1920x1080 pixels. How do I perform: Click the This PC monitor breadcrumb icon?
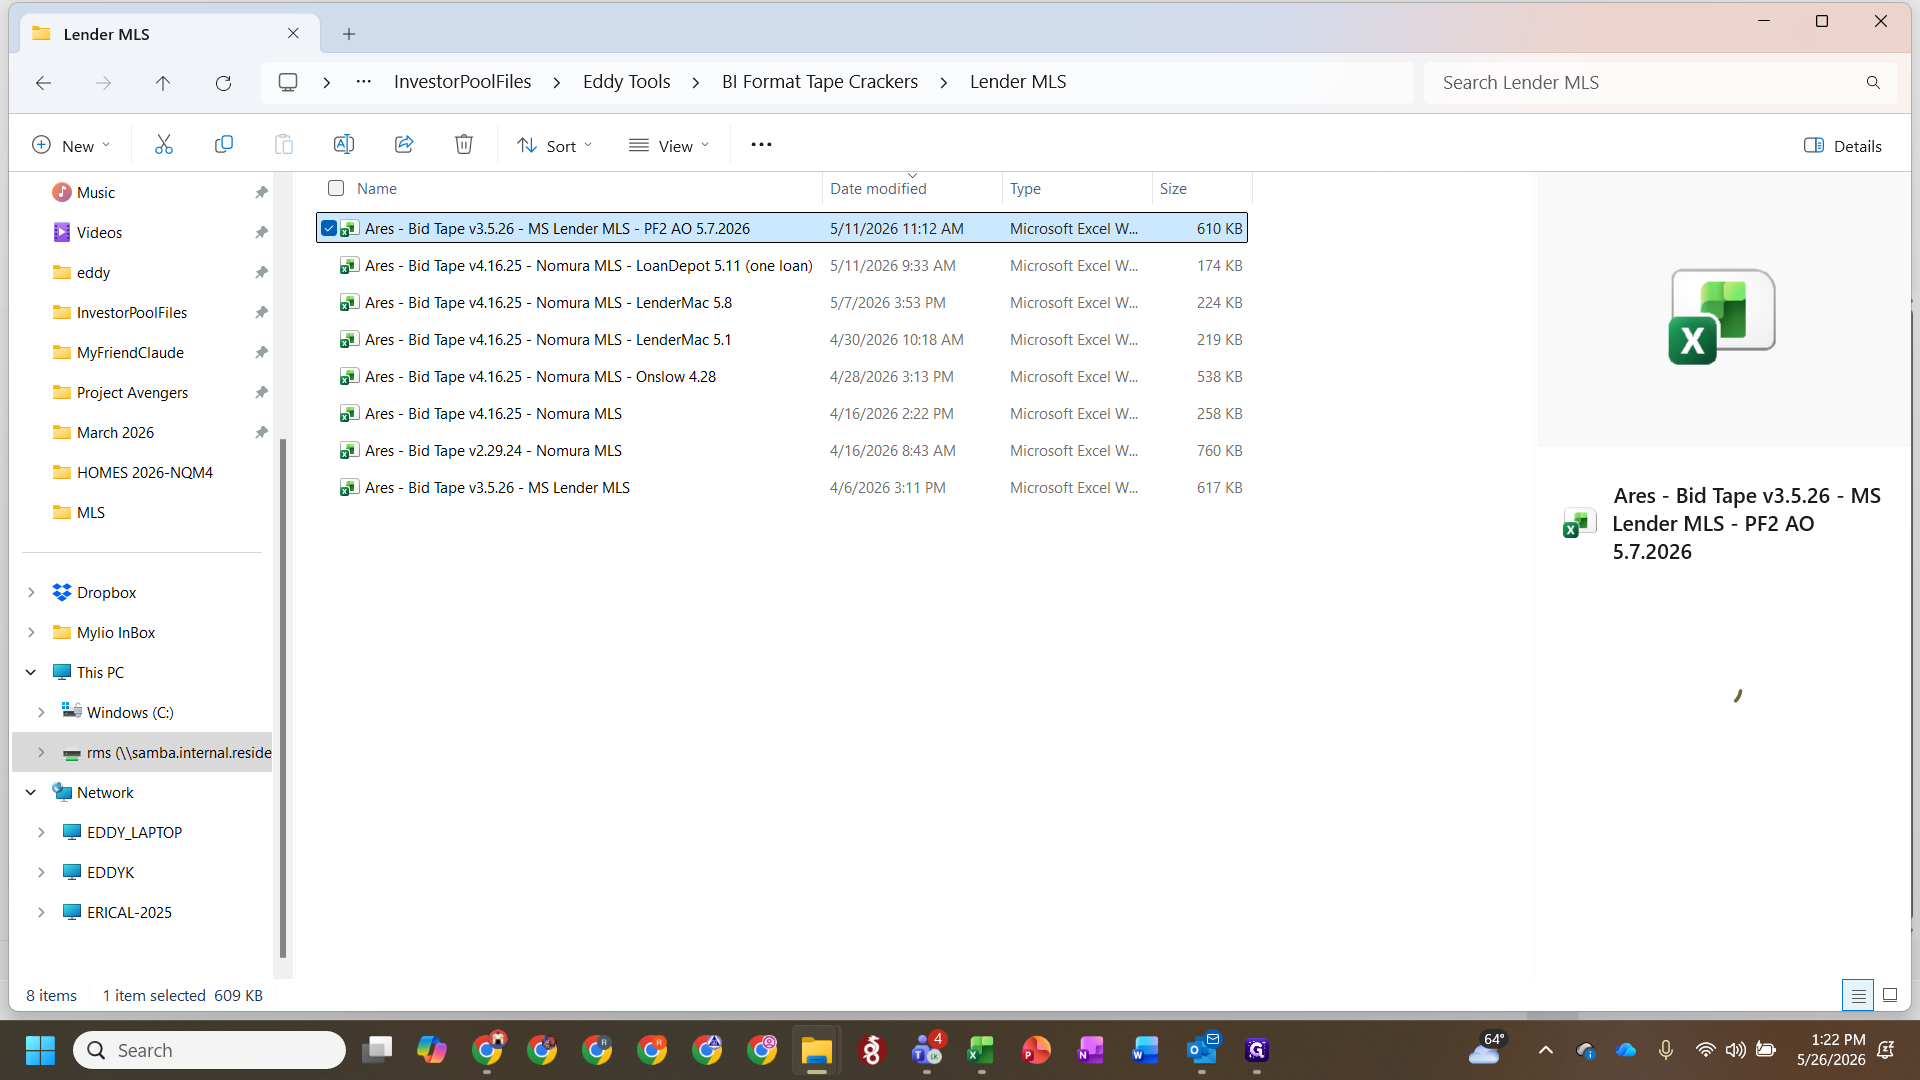coord(288,82)
